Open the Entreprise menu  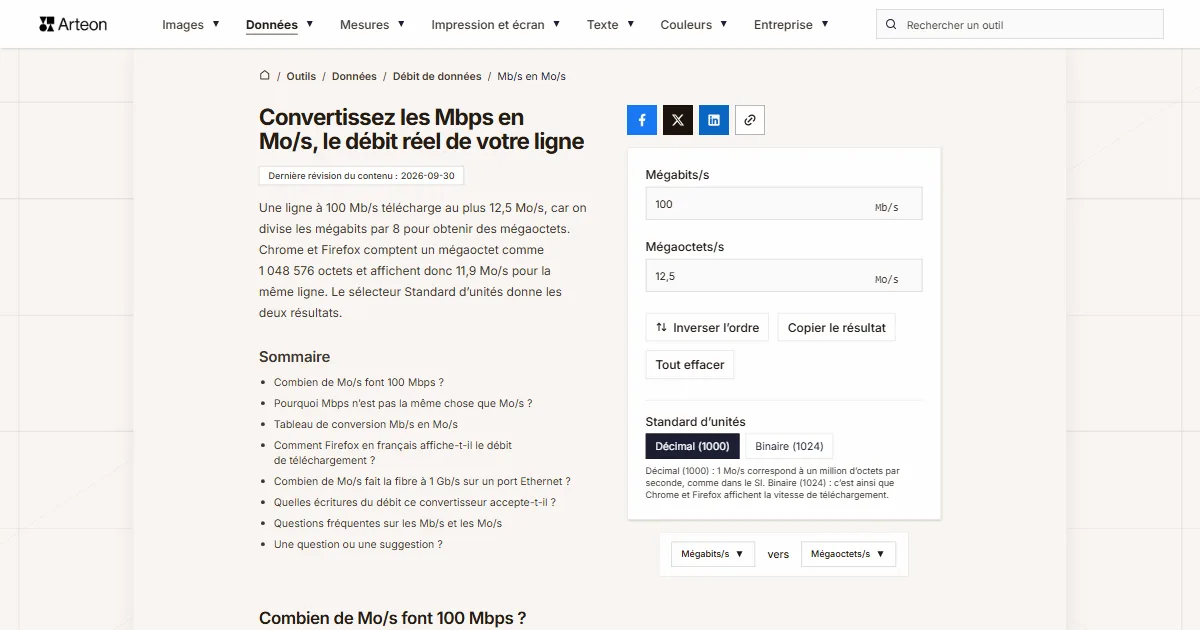click(x=791, y=24)
